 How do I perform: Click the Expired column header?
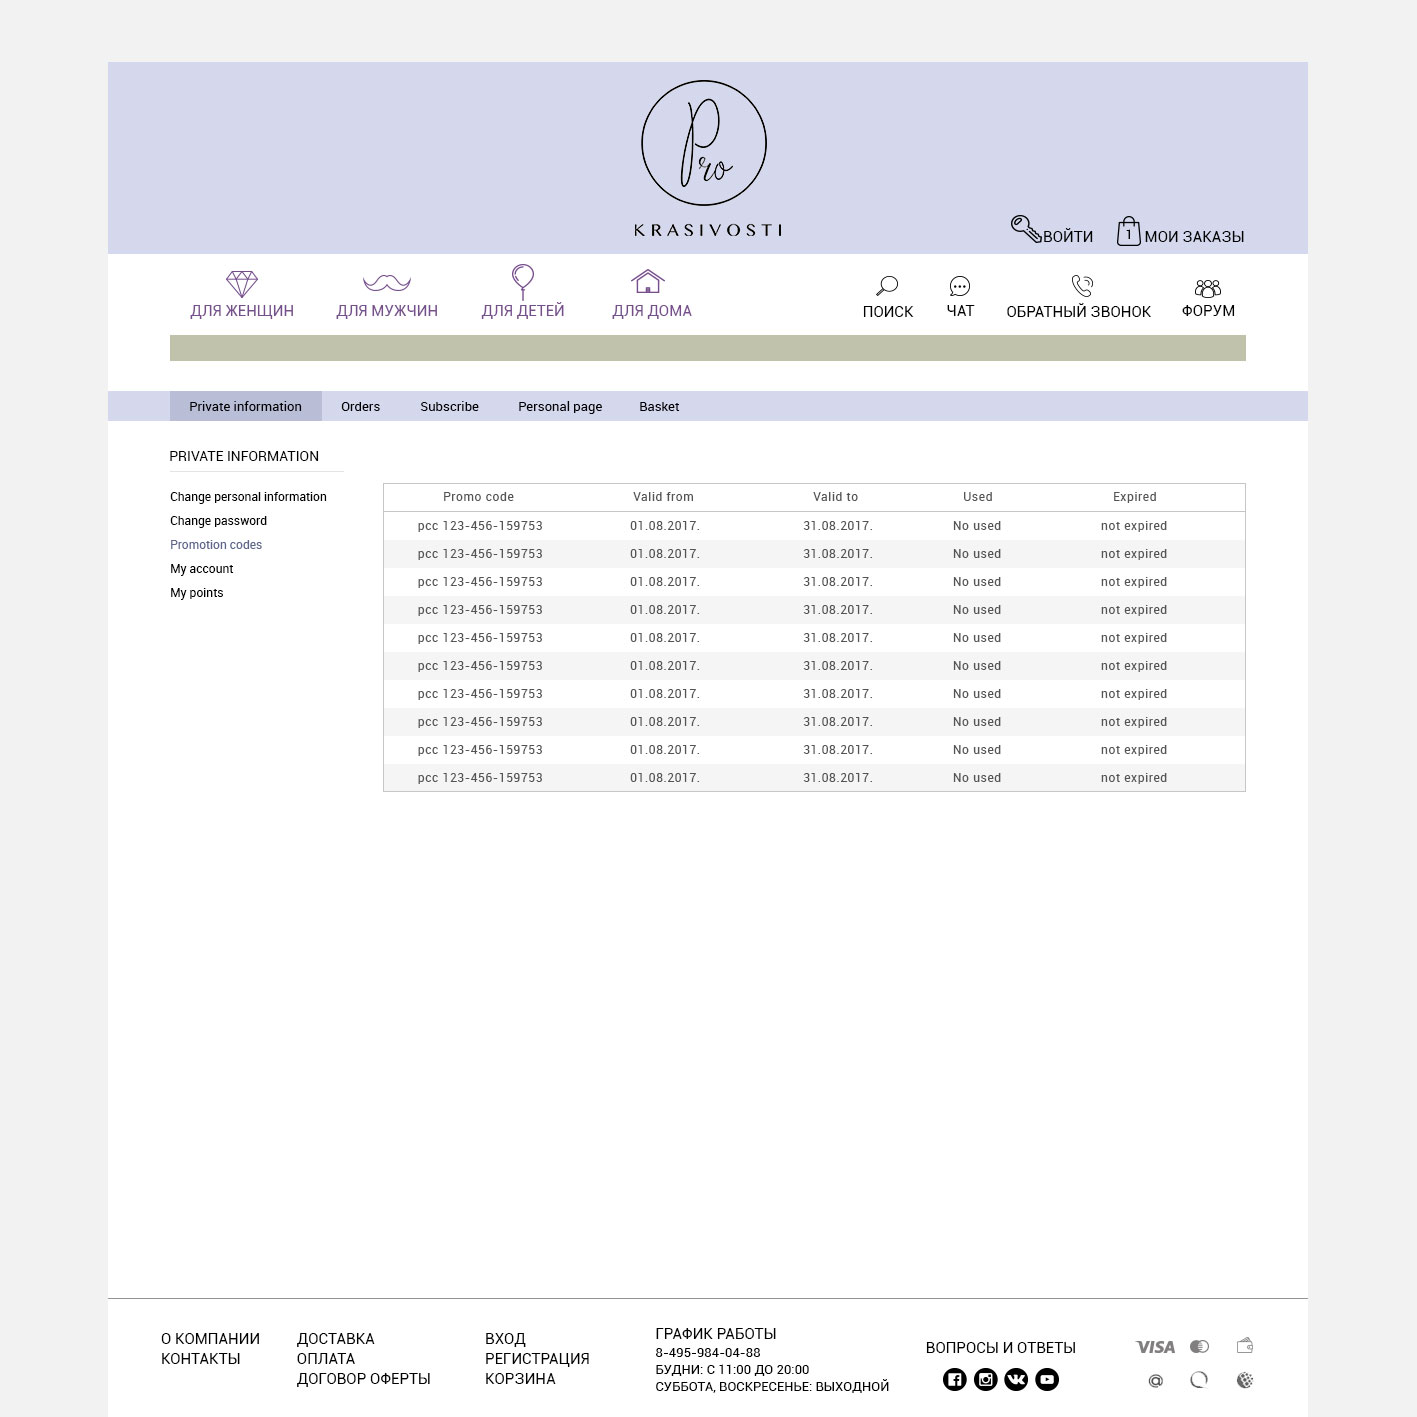tap(1134, 497)
